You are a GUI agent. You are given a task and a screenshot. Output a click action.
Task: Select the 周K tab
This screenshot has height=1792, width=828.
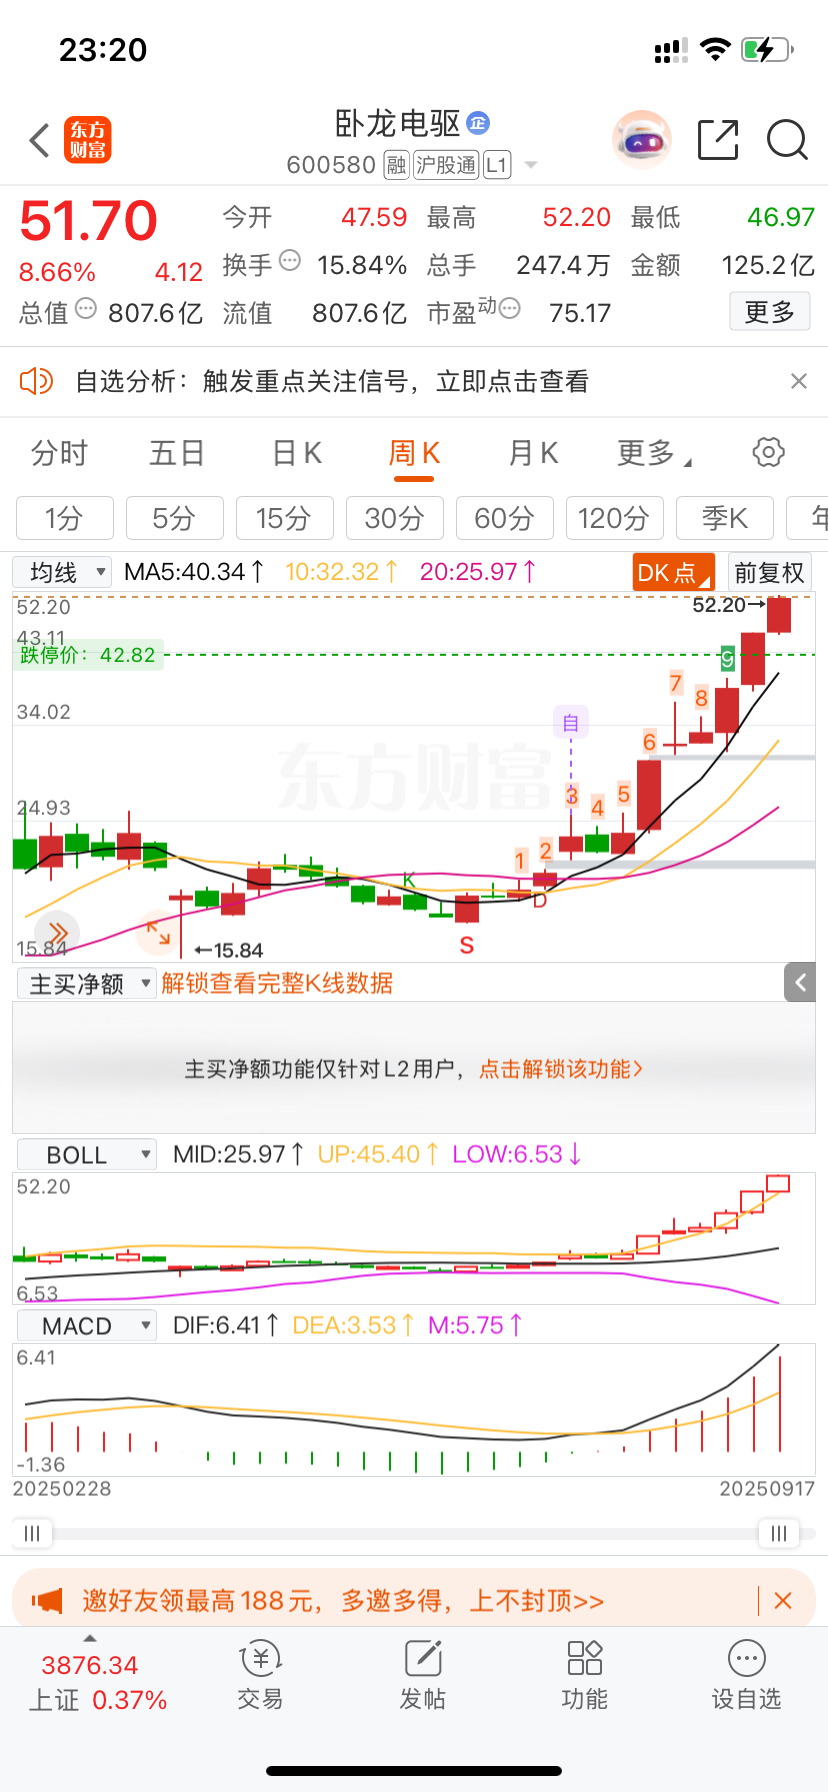414,453
